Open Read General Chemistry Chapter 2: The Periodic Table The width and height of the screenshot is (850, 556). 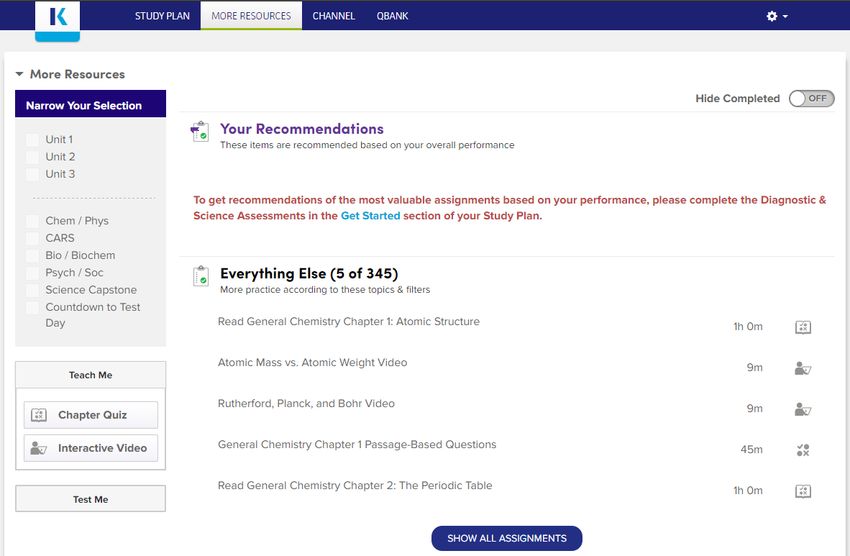pyautogui.click(x=355, y=486)
